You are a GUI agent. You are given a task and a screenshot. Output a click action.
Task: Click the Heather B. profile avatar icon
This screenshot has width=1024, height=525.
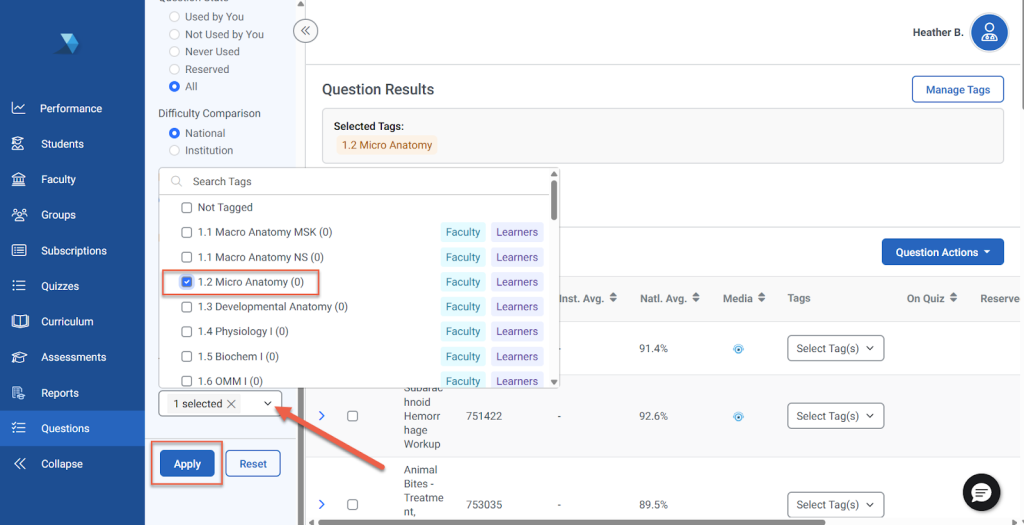tap(989, 32)
